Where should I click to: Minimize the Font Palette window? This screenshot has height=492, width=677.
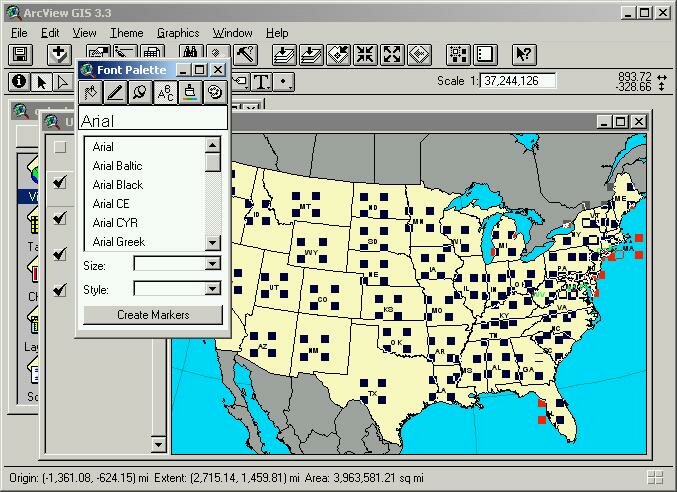183,70
